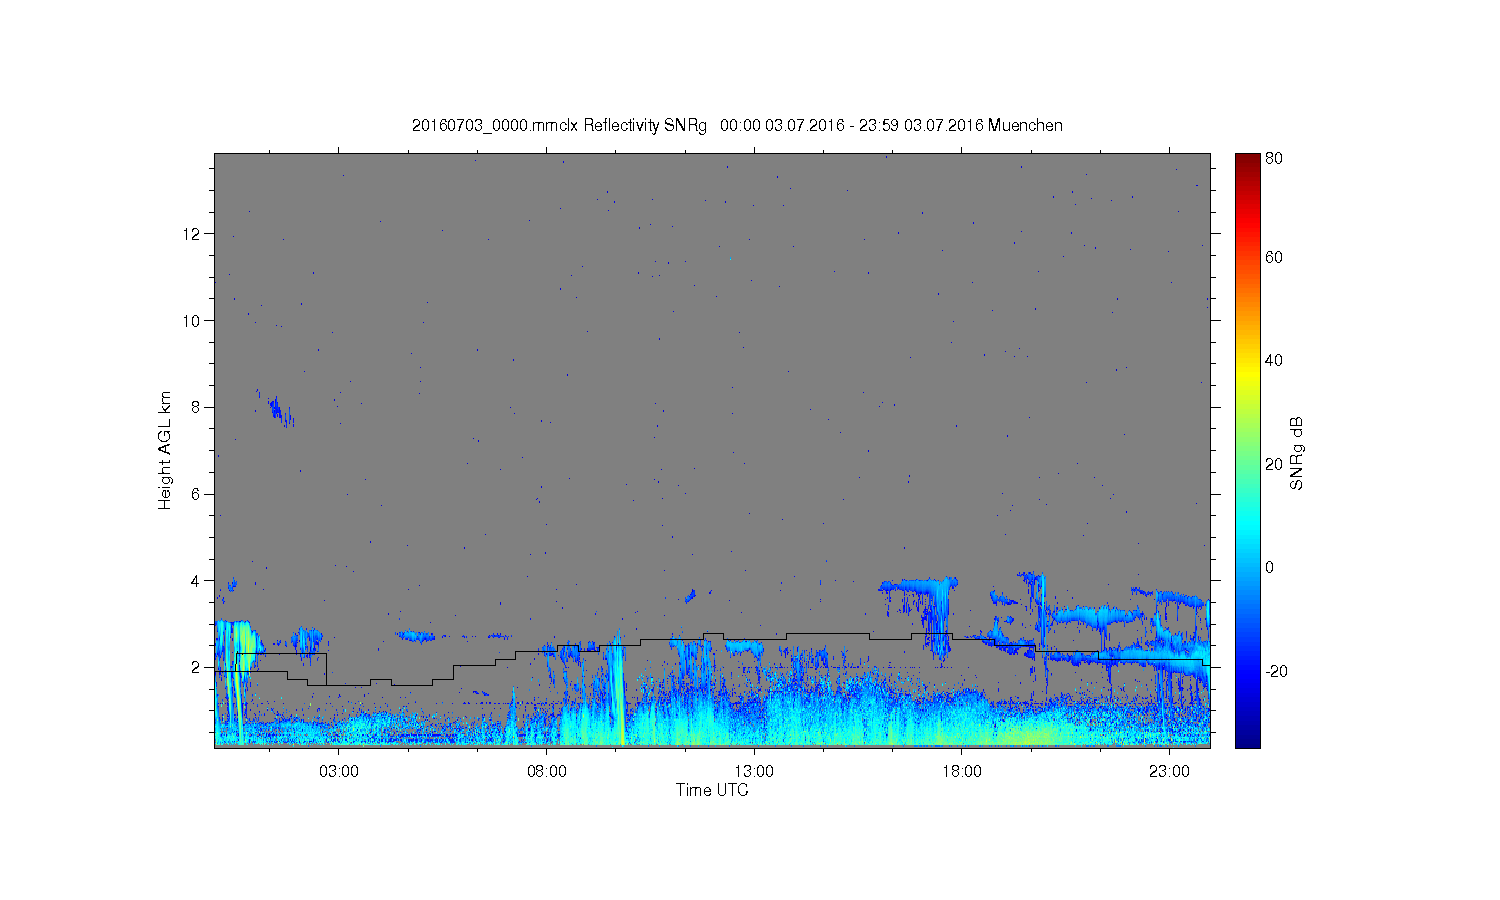This screenshot has width=1500, height=900.
Task: Click the colorbar value 20
Action: 1274,464
